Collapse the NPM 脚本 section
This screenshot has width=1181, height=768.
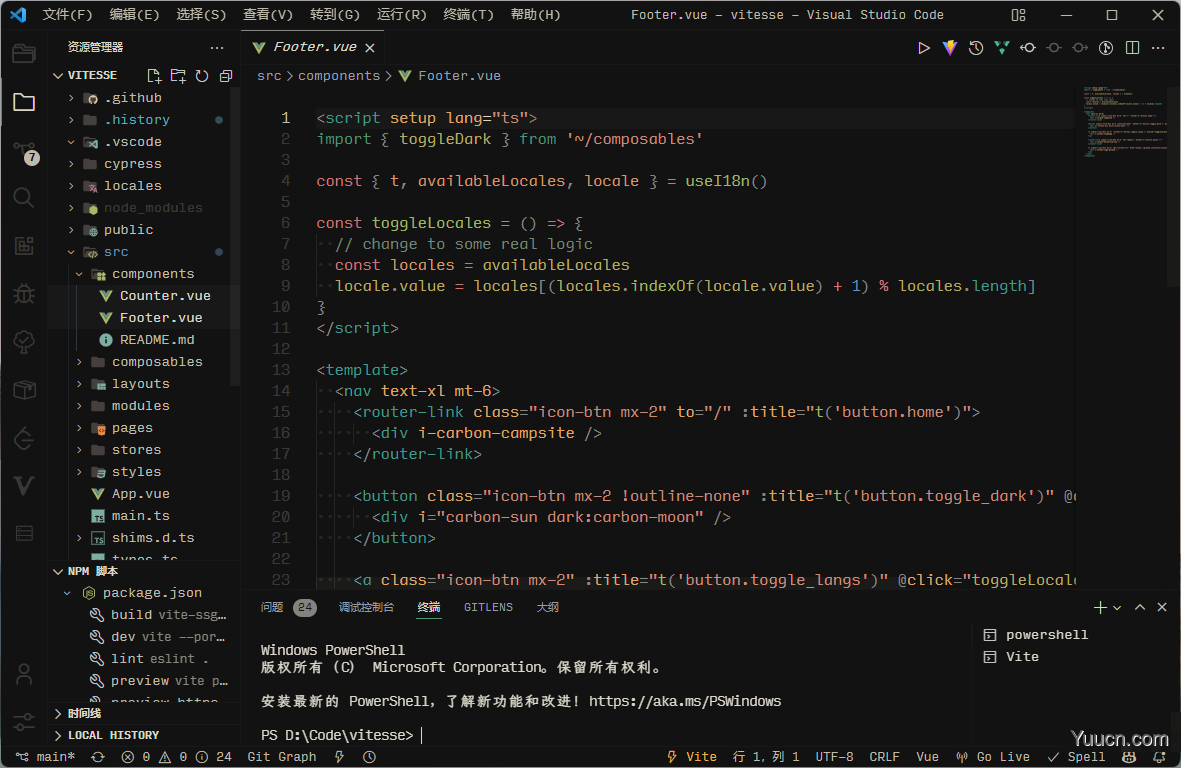click(x=58, y=571)
